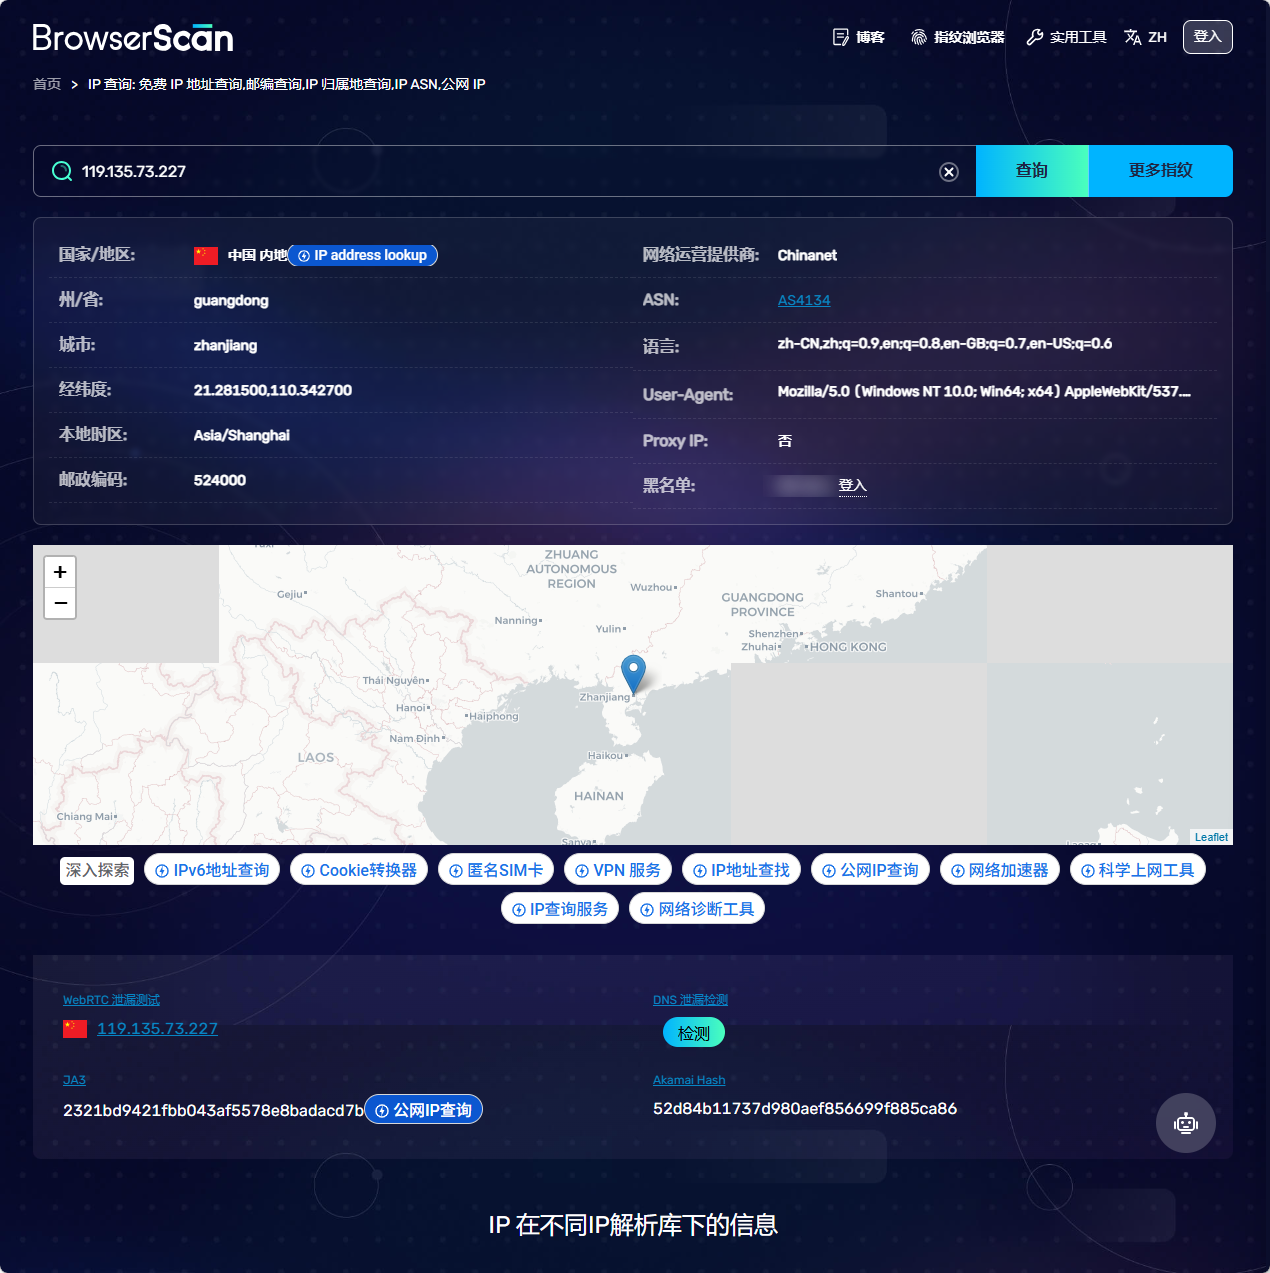Open the AS4134 ASN link
Viewport: 1270px width, 1273px height.
click(x=804, y=300)
